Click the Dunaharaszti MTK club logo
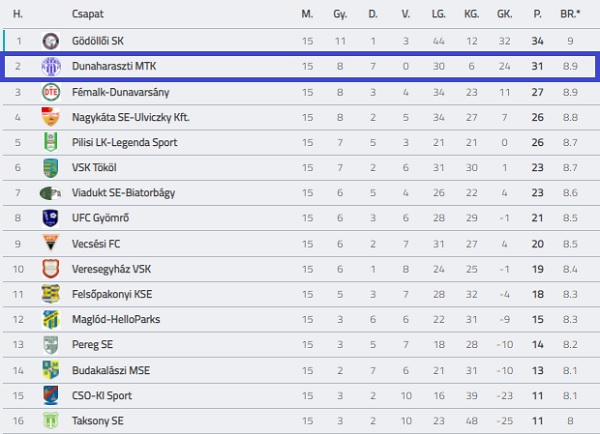The image size is (600, 434). coord(50,66)
